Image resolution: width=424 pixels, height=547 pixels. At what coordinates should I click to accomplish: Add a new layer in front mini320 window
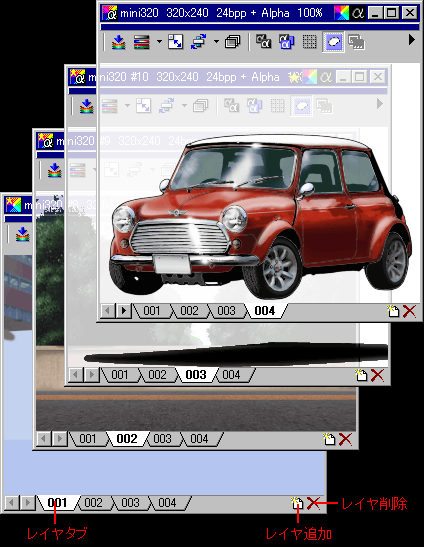coord(393,310)
